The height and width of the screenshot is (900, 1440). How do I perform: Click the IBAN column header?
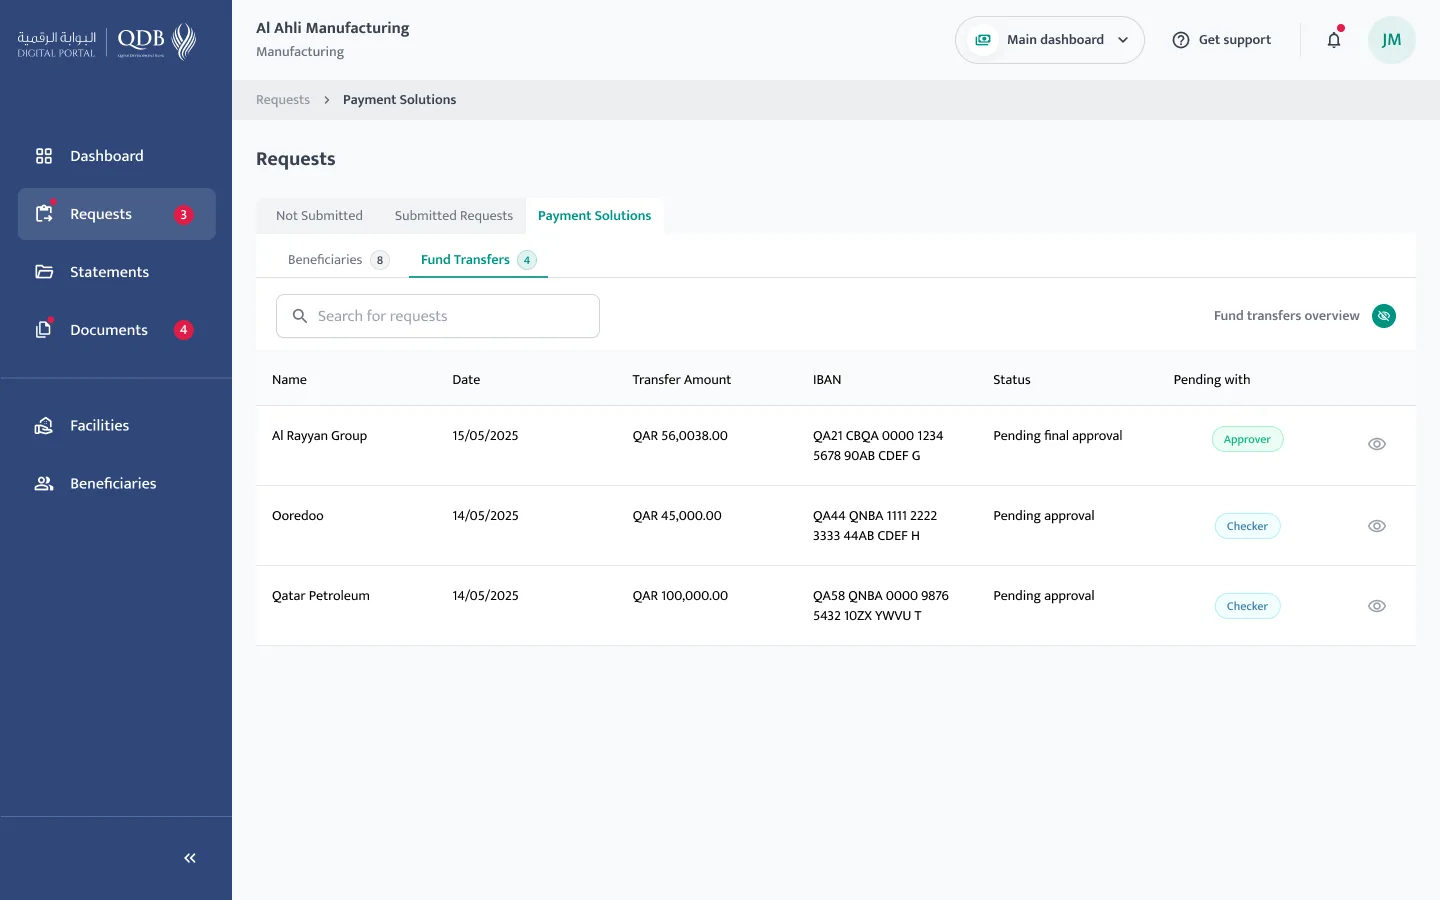coord(827,380)
